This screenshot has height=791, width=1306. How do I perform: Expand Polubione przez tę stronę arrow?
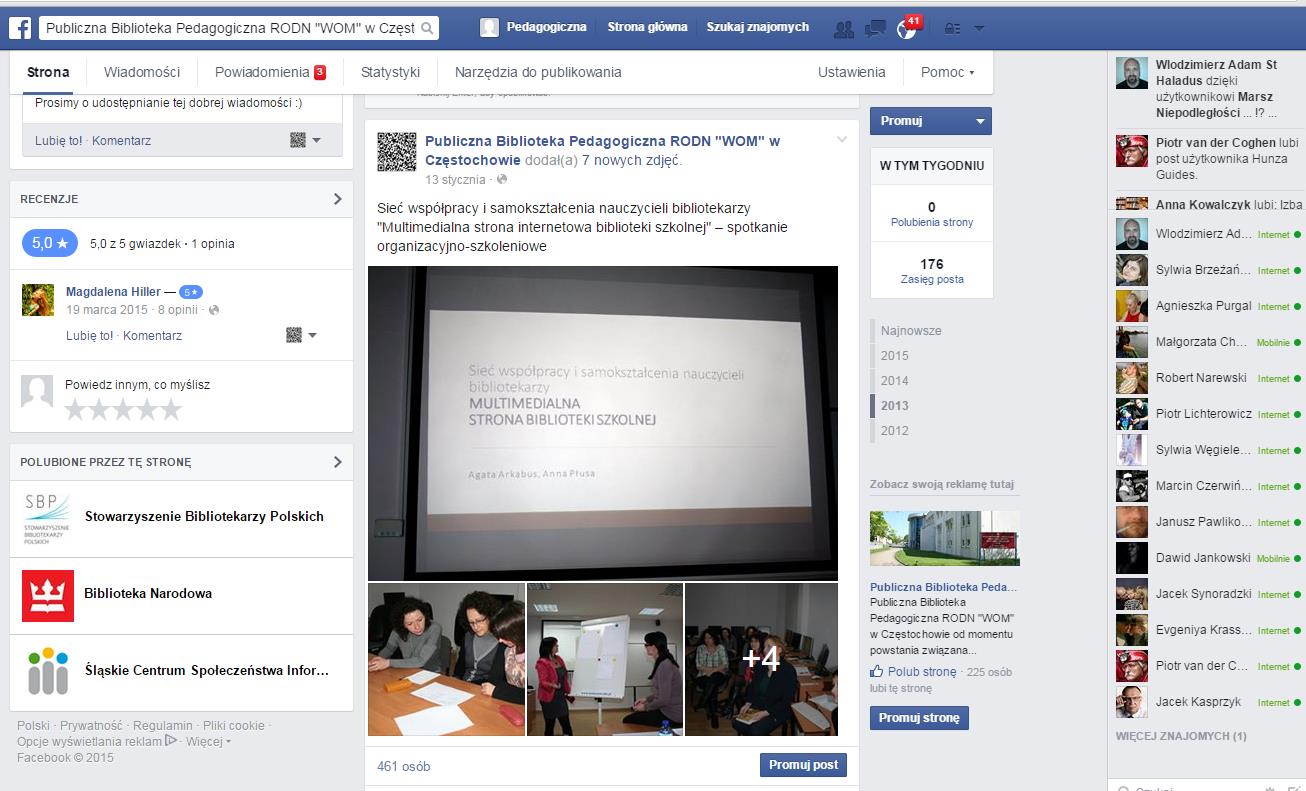(x=337, y=462)
